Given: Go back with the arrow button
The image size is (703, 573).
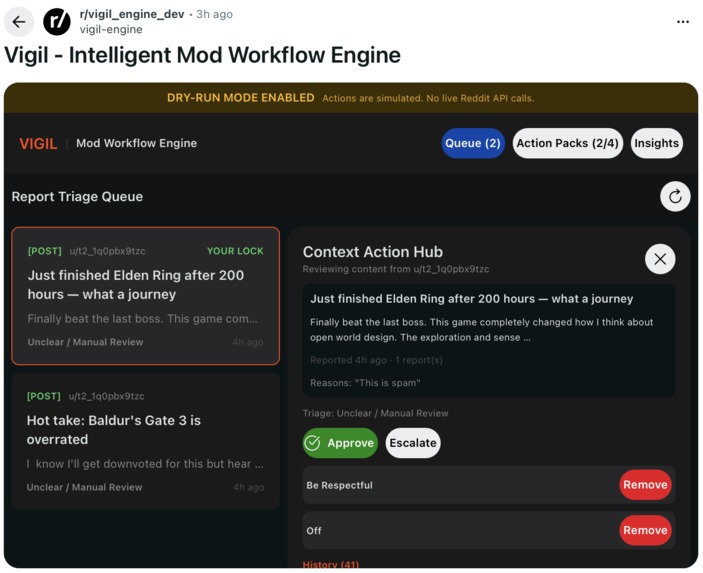Looking at the screenshot, I should [19, 22].
